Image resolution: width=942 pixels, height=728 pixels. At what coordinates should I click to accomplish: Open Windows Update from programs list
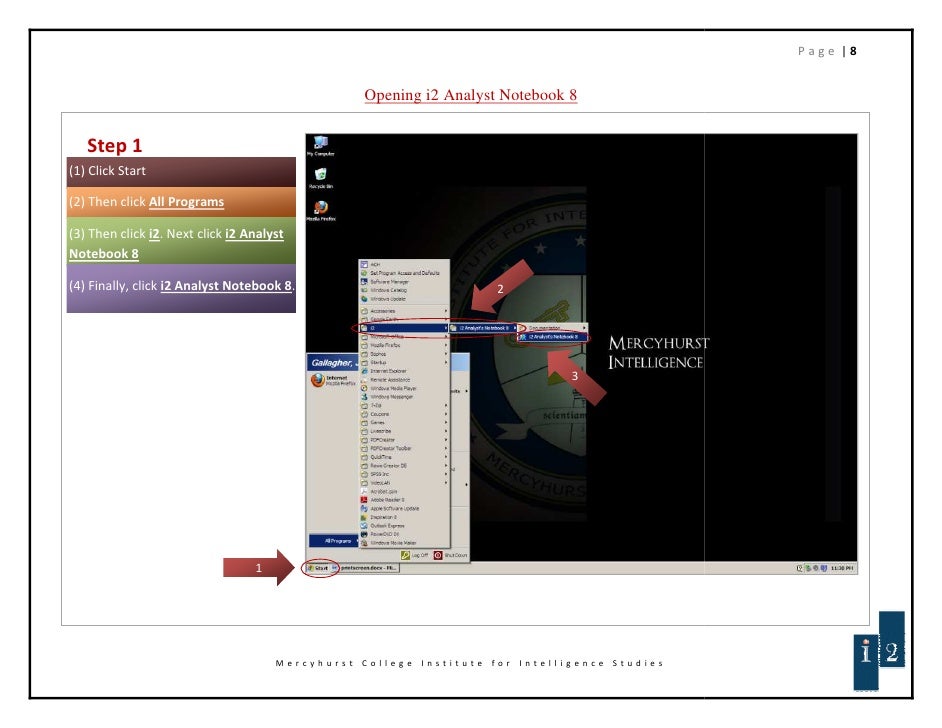(404, 299)
